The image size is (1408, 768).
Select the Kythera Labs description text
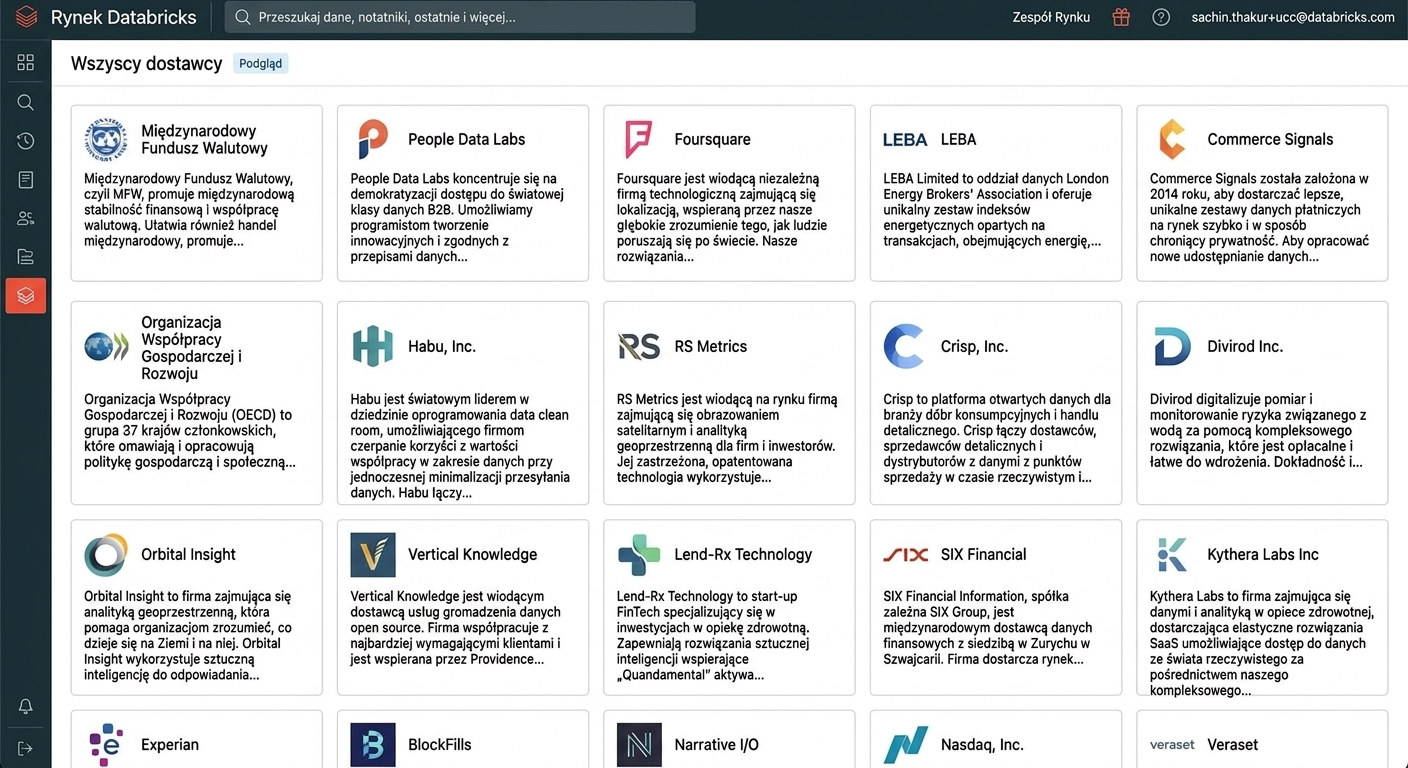[x=1262, y=644]
